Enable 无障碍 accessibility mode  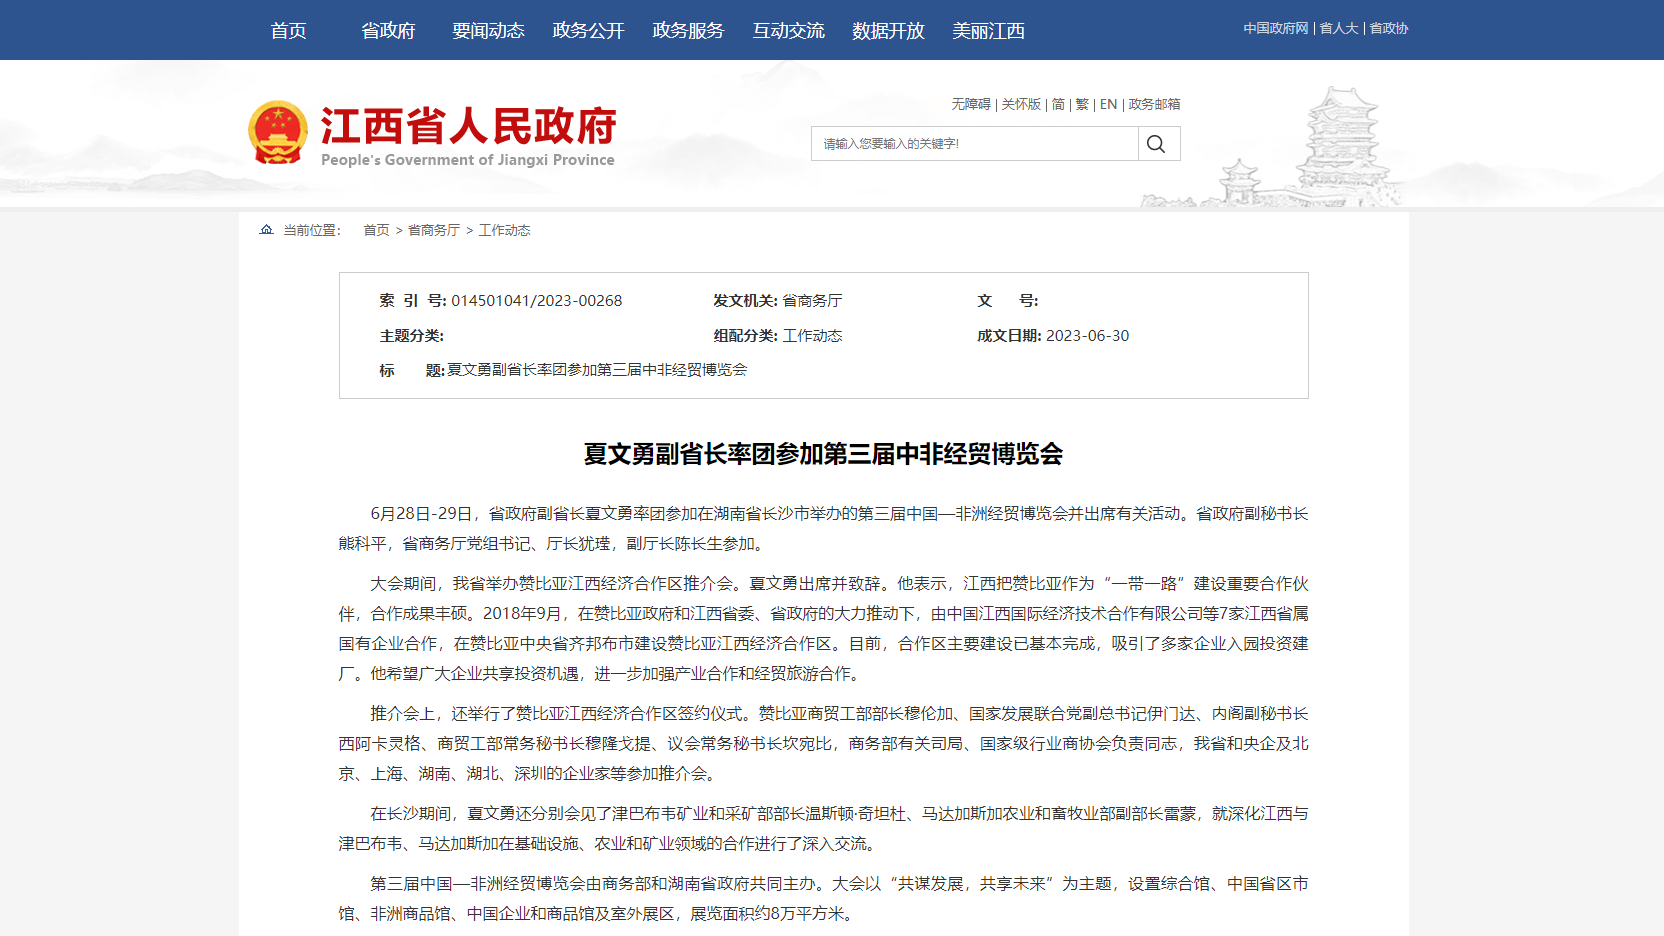970,104
